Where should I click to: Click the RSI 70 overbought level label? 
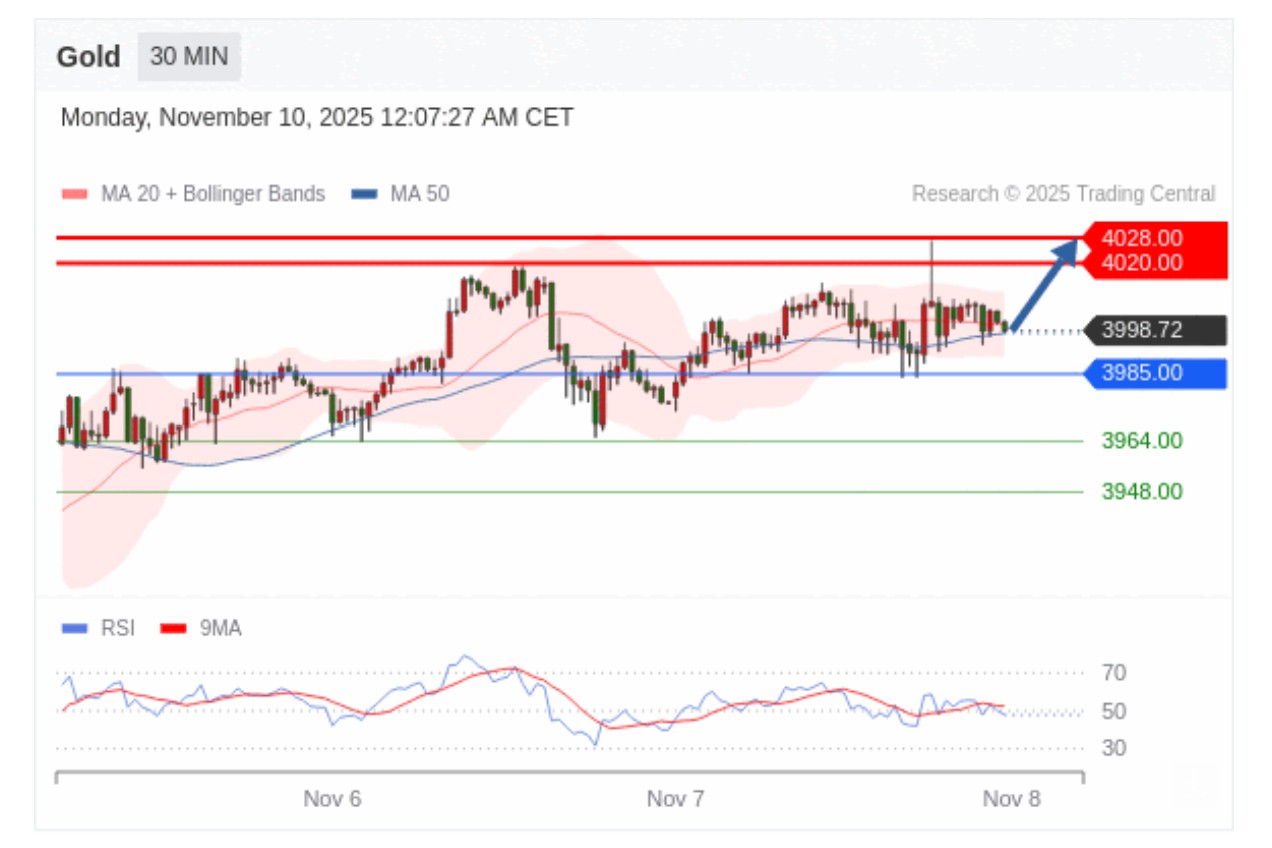click(1113, 673)
